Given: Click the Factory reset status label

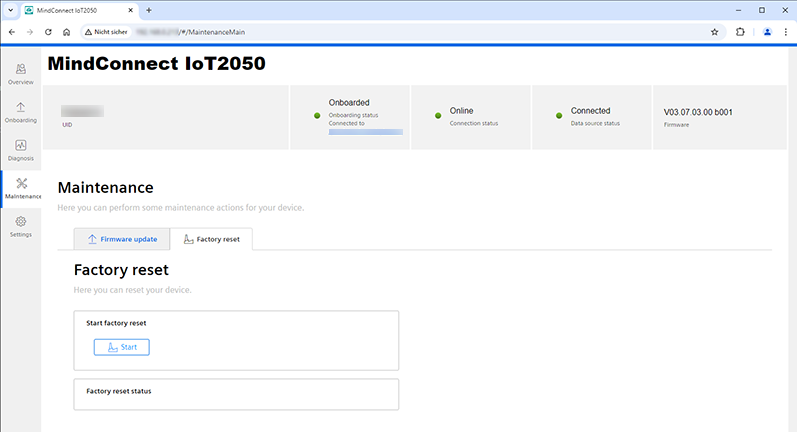Looking at the screenshot, I should tap(118, 391).
